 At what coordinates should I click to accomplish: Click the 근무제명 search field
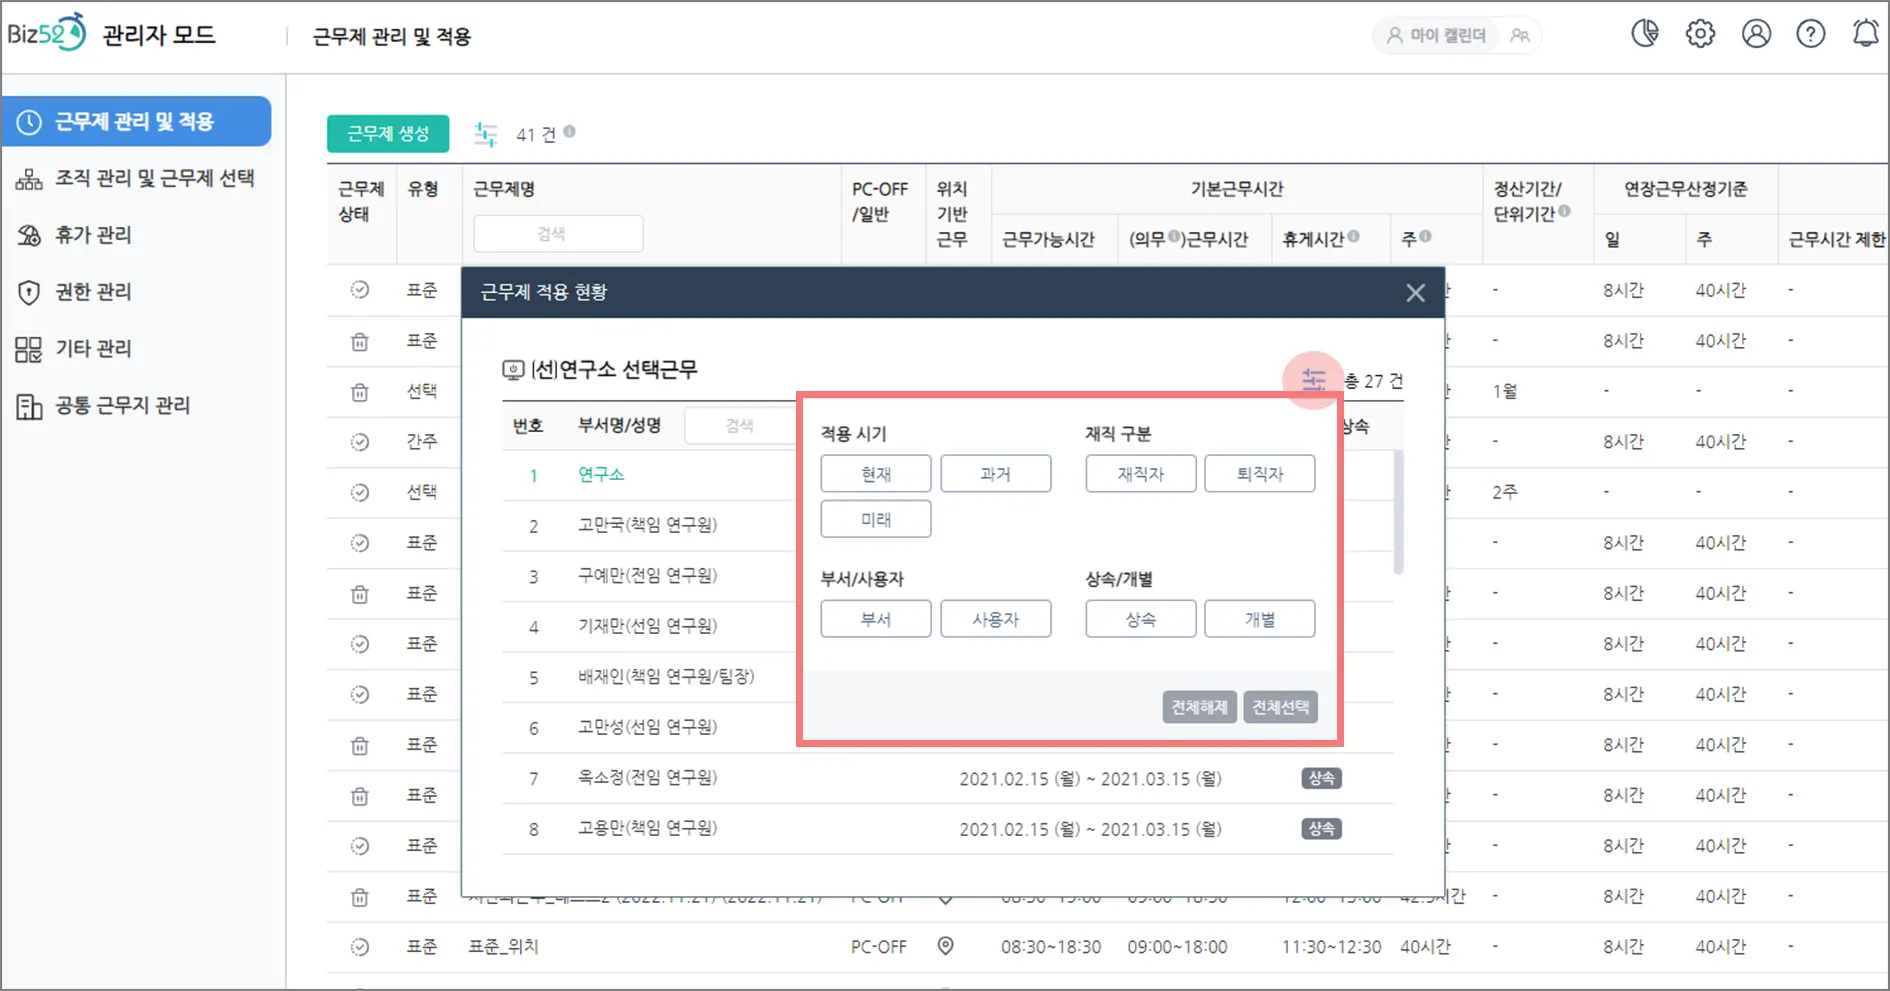(x=558, y=234)
